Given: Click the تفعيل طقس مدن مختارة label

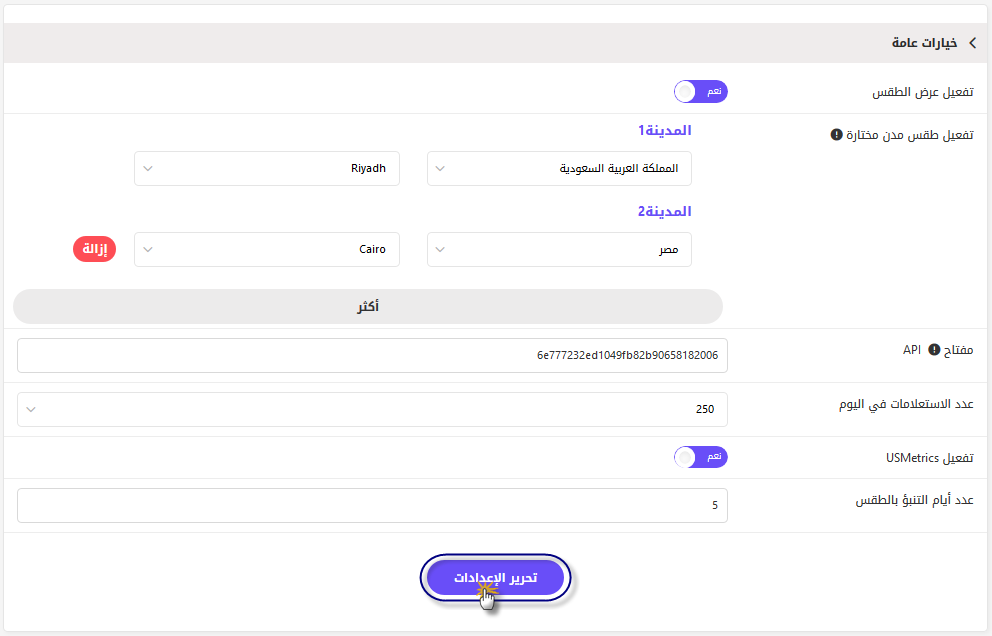Looking at the screenshot, I should (910, 135).
